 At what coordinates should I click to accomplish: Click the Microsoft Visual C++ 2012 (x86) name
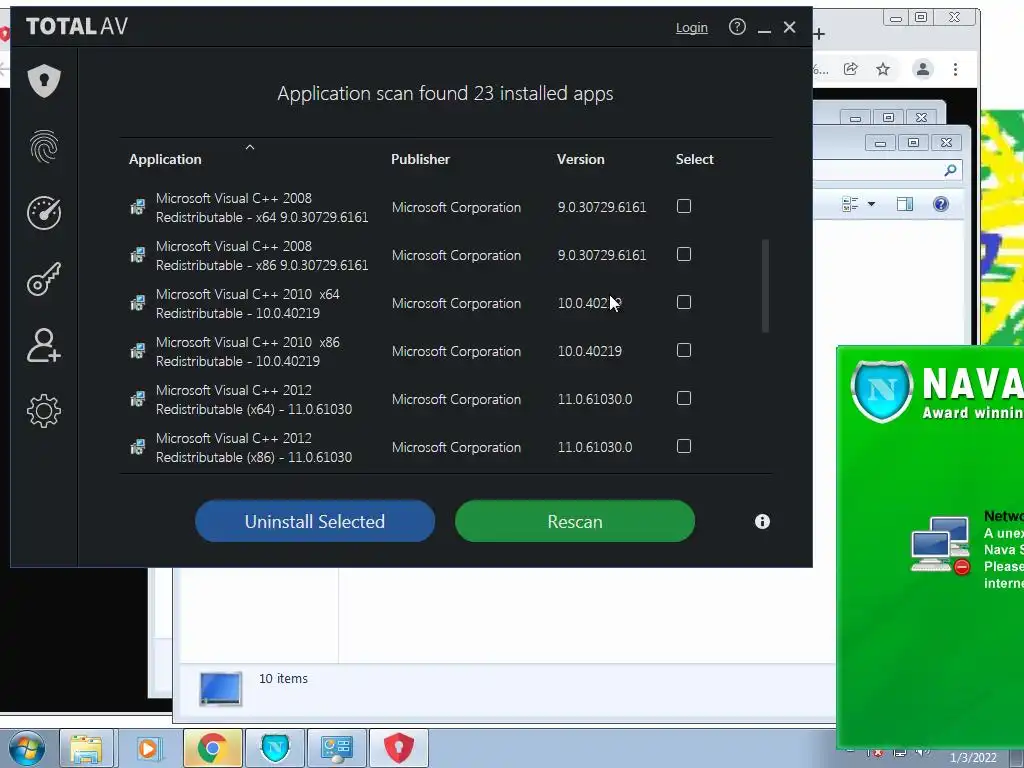pyautogui.click(x=254, y=447)
